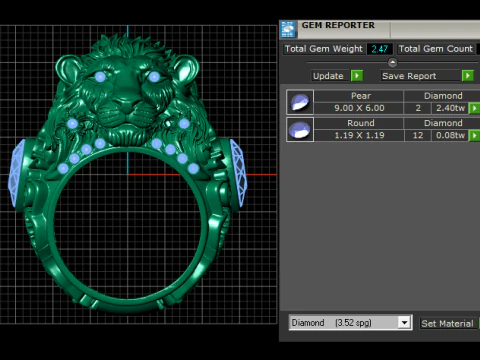Click the Total Gem Weight value 2.47
480x360 pixels.
[380, 49]
